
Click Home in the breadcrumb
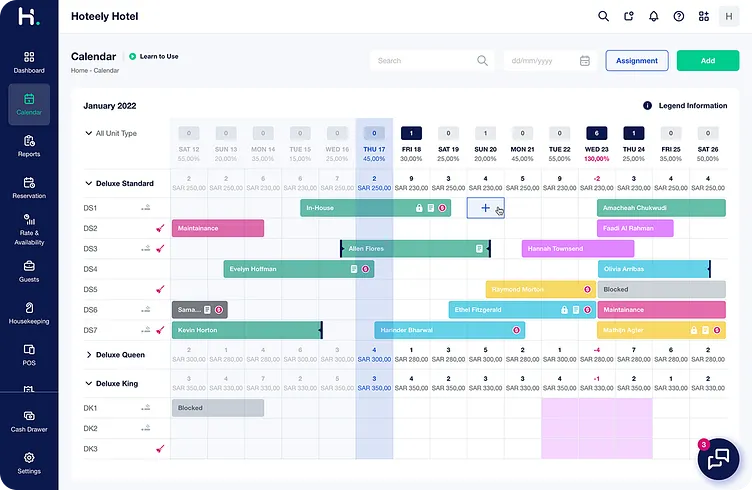pyautogui.click(x=79, y=70)
